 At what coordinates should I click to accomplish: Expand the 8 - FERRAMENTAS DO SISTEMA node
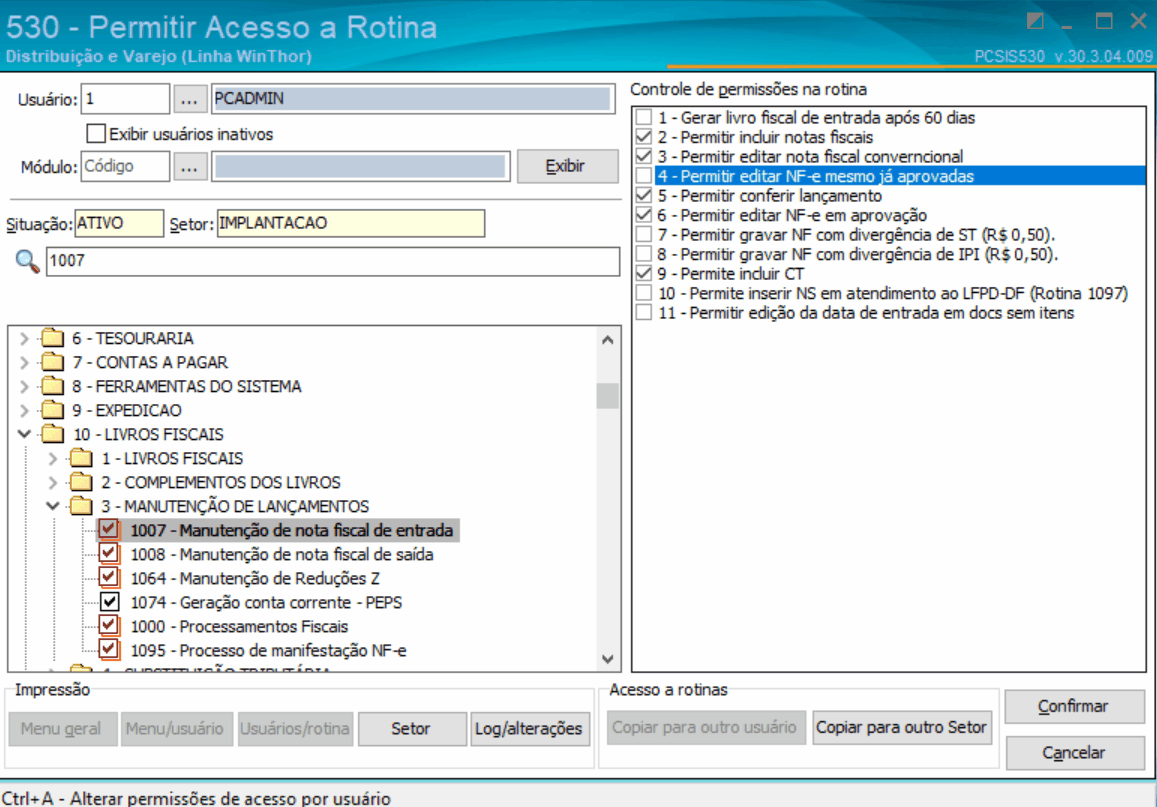coord(24,387)
